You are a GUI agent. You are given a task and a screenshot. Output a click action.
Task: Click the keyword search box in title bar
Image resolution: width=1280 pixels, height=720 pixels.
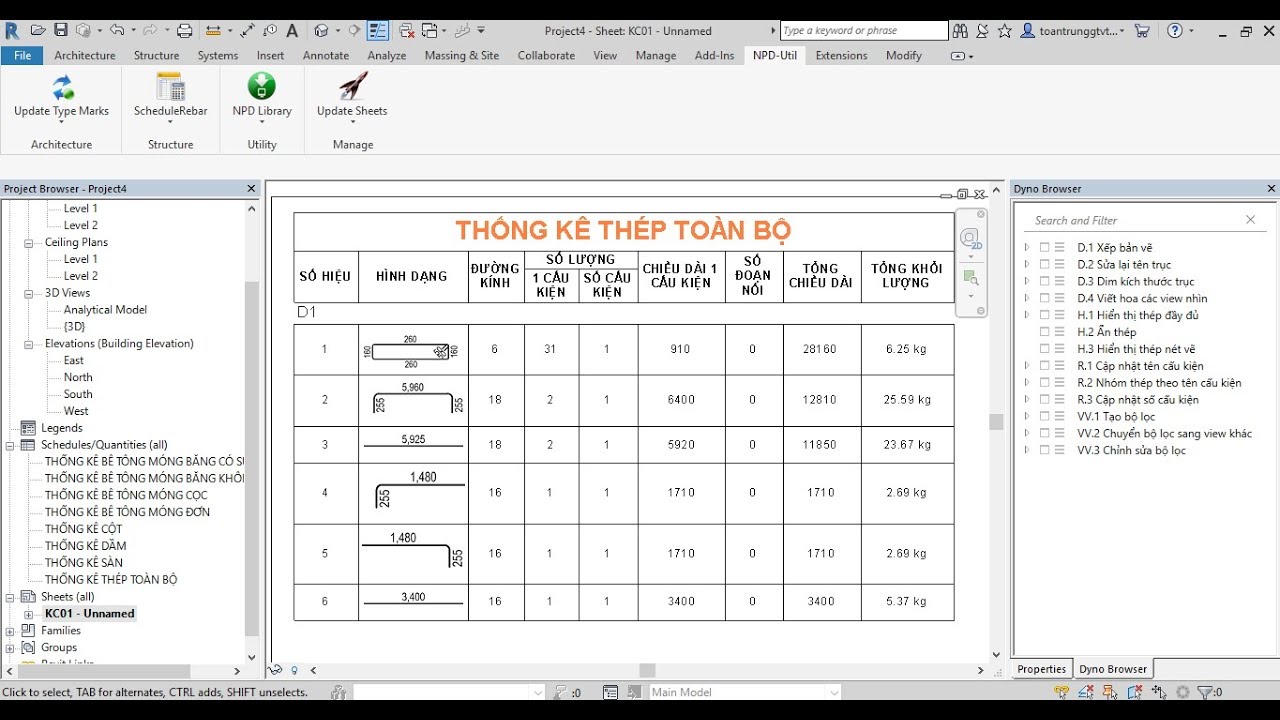pos(863,31)
